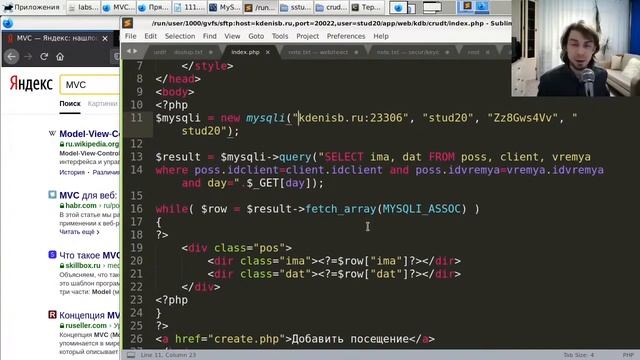Go back in Firefox
Image resolution: width=640 pixels, height=360 pixels.
(x=11, y=57)
